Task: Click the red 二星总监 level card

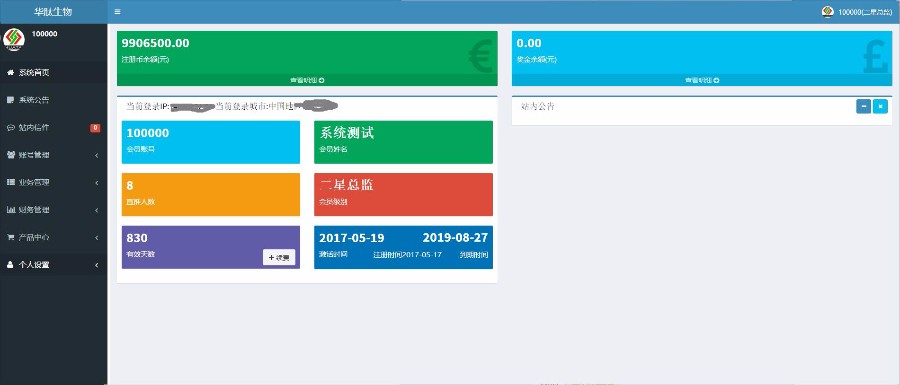Action: point(404,195)
